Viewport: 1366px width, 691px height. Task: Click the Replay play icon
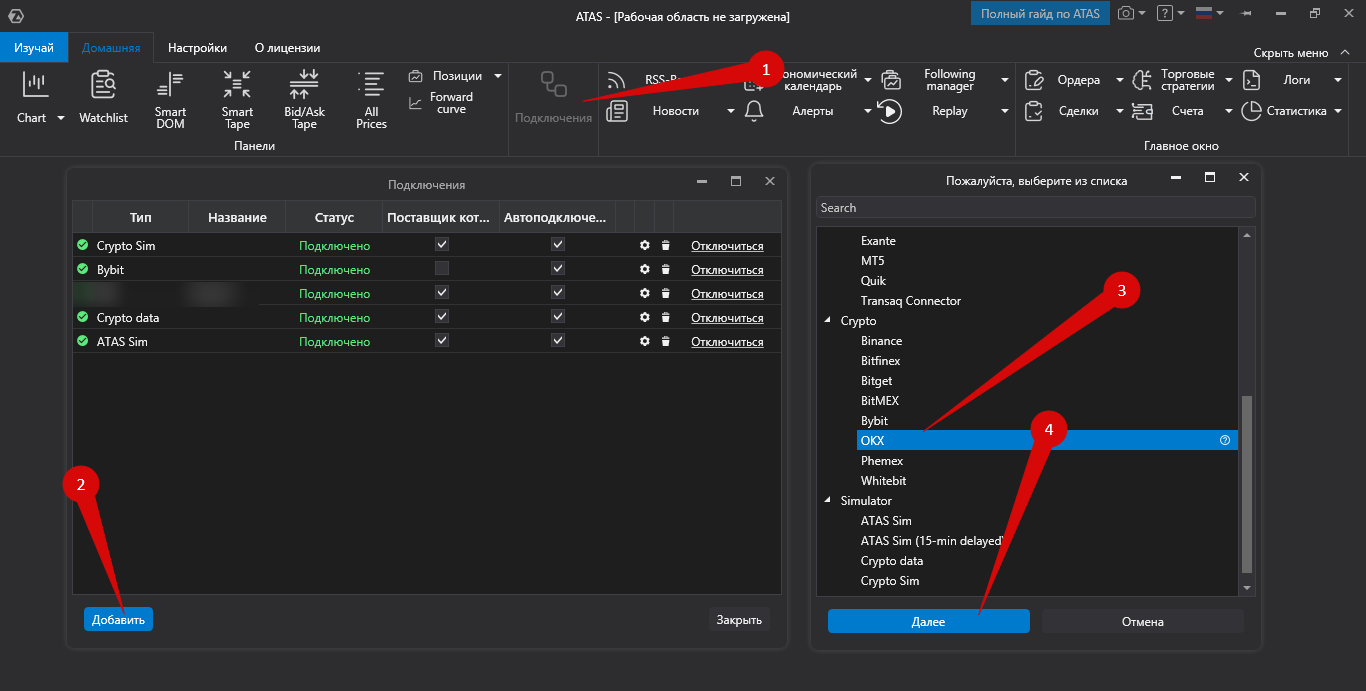(x=890, y=111)
